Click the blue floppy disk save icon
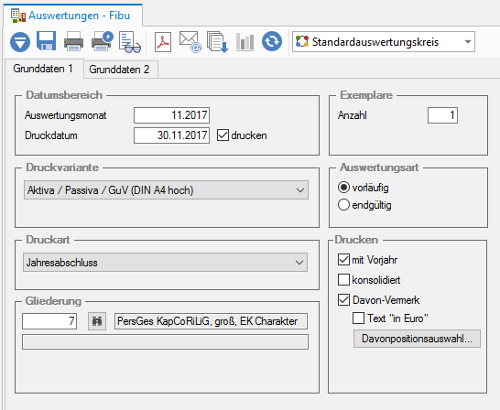Image resolution: width=500 pixels, height=410 pixels. tap(46, 41)
